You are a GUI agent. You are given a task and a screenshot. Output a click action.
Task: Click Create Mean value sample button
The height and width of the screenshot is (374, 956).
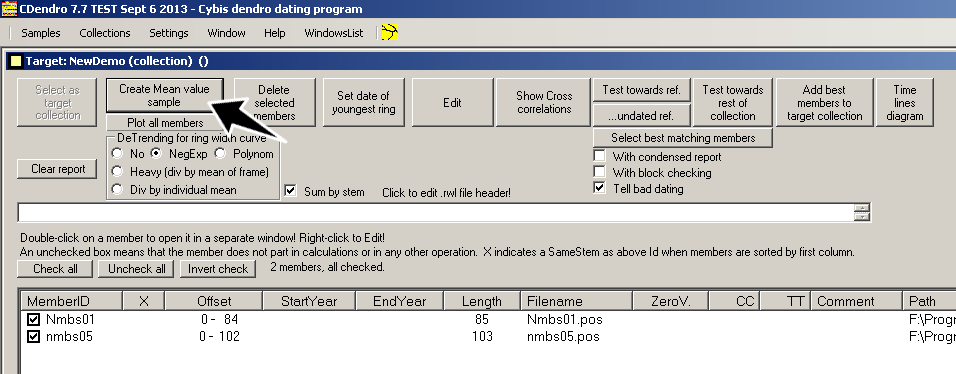coord(165,95)
